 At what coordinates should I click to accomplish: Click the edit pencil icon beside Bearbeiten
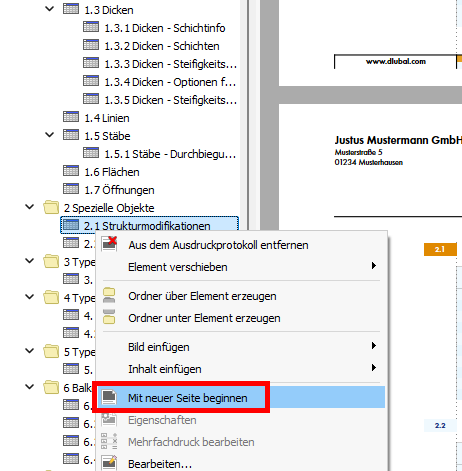coord(109,462)
